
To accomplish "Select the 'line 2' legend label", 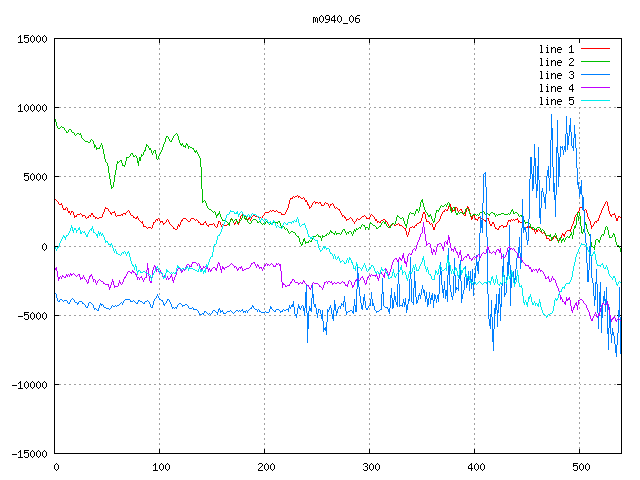I will click(x=556, y=62).
